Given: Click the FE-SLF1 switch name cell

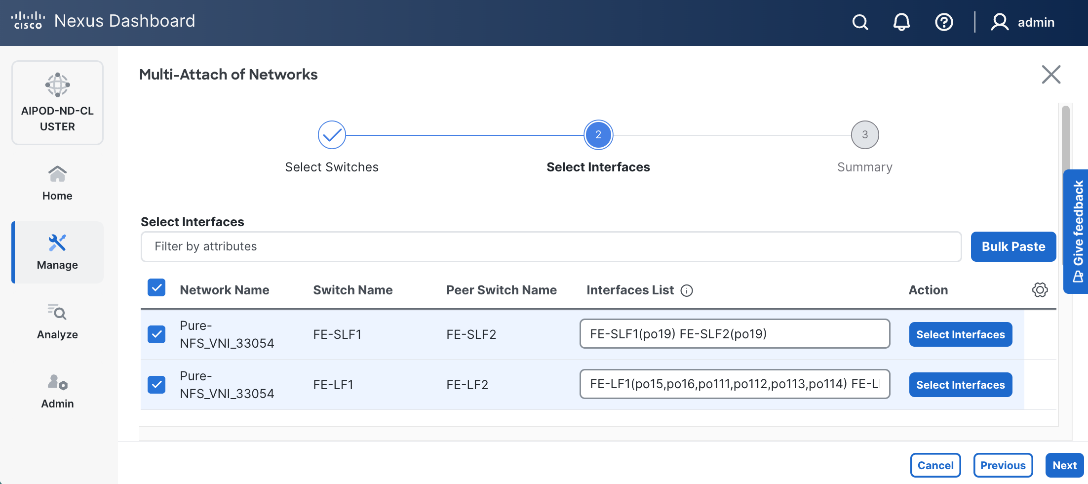Looking at the screenshot, I should click(x=338, y=335).
